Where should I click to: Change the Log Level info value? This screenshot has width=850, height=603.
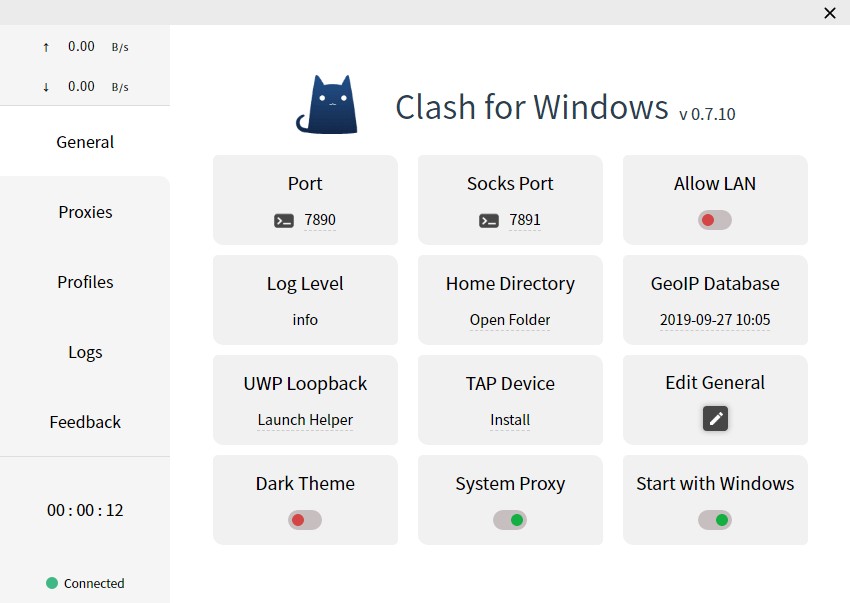[x=305, y=320]
